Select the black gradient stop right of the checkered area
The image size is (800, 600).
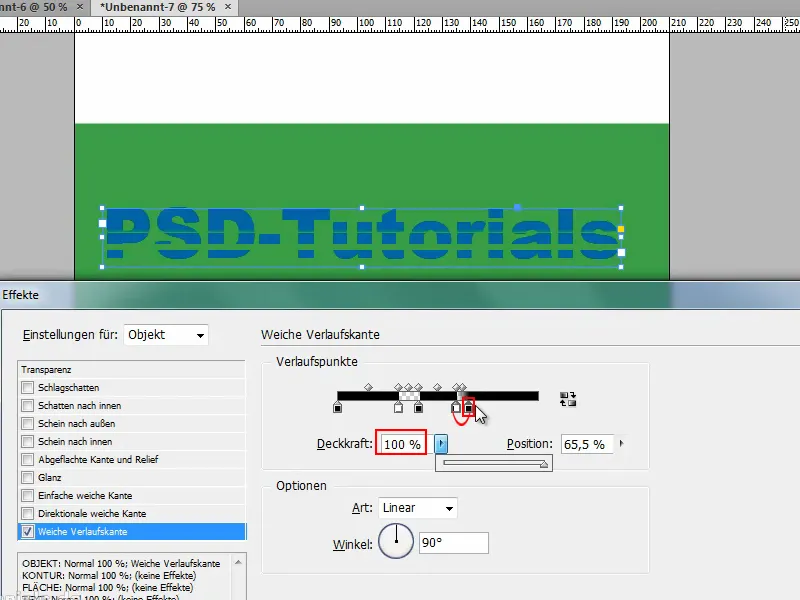(418, 408)
